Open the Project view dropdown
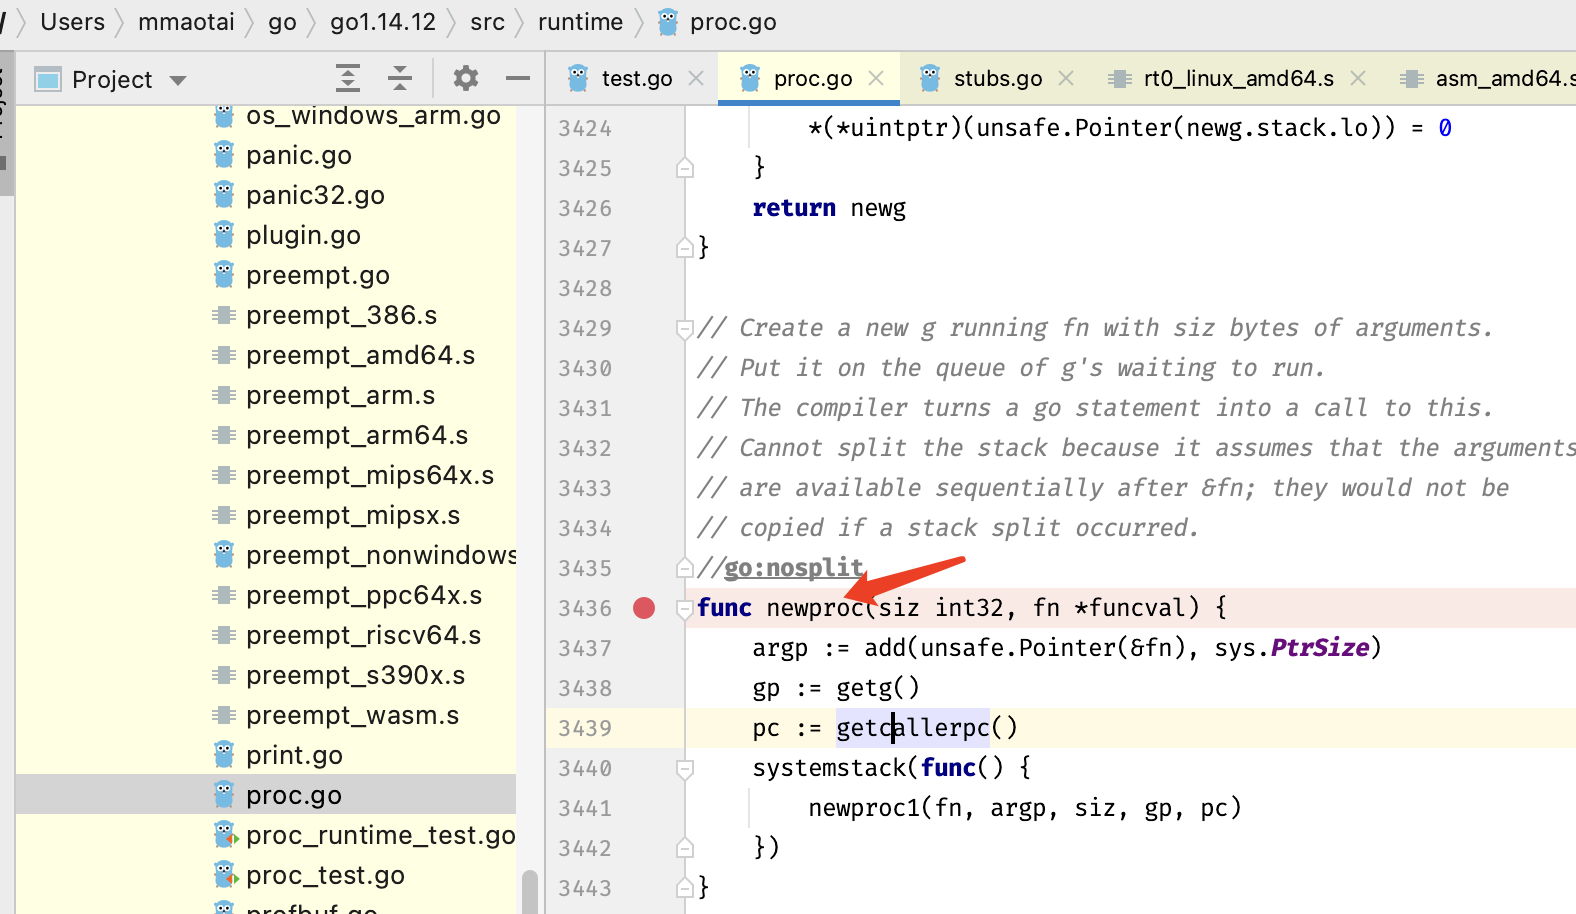This screenshot has width=1576, height=914. coord(178,80)
